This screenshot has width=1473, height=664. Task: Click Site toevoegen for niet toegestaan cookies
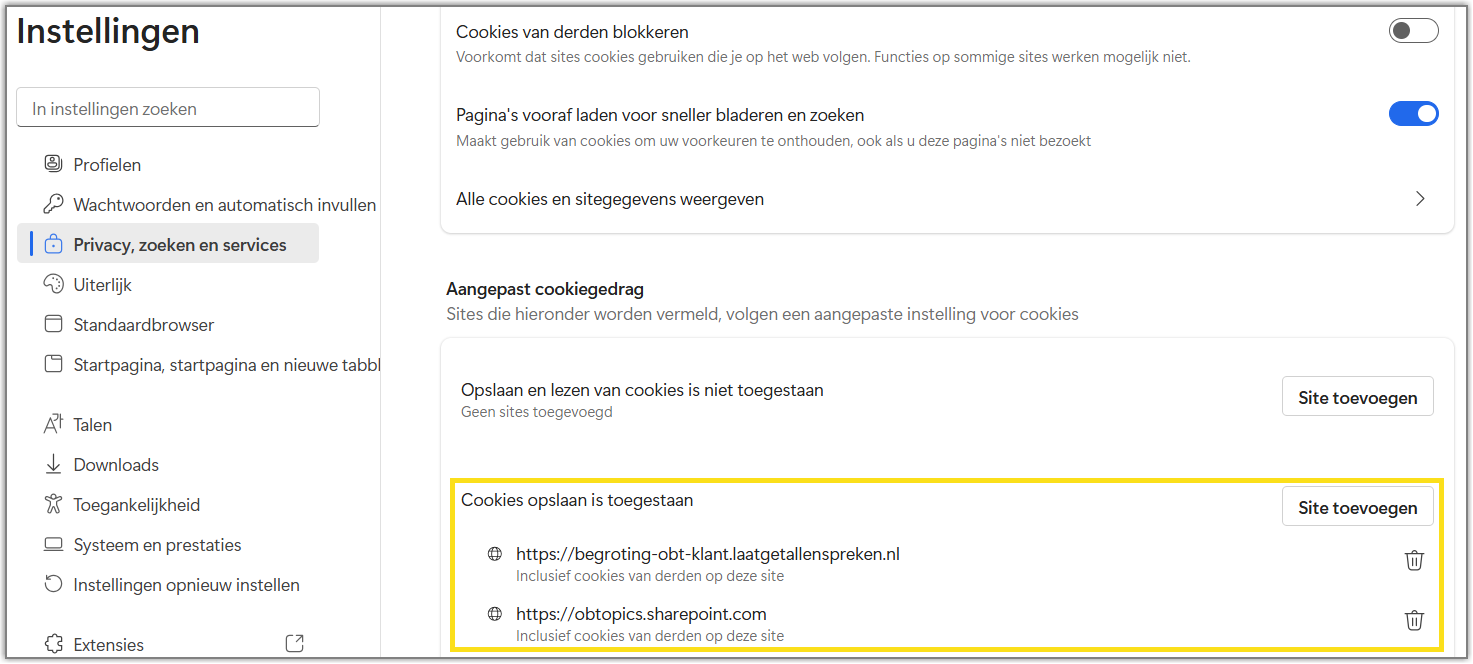coord(1357,397)
